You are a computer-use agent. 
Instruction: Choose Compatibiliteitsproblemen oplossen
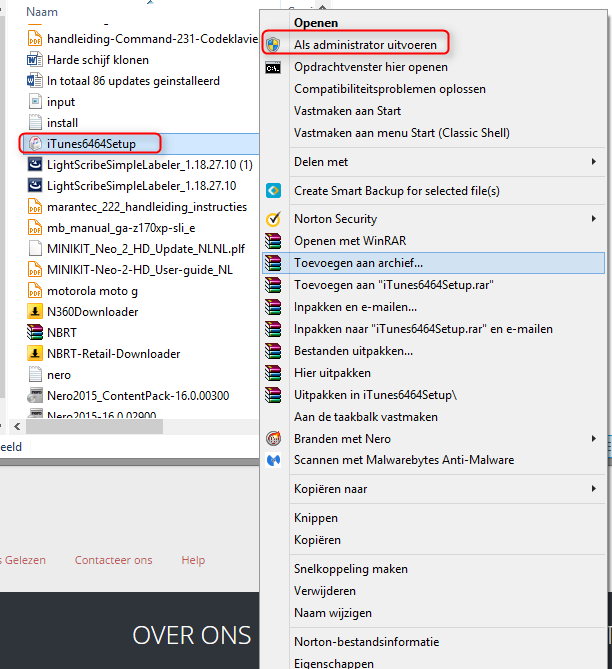390,89
